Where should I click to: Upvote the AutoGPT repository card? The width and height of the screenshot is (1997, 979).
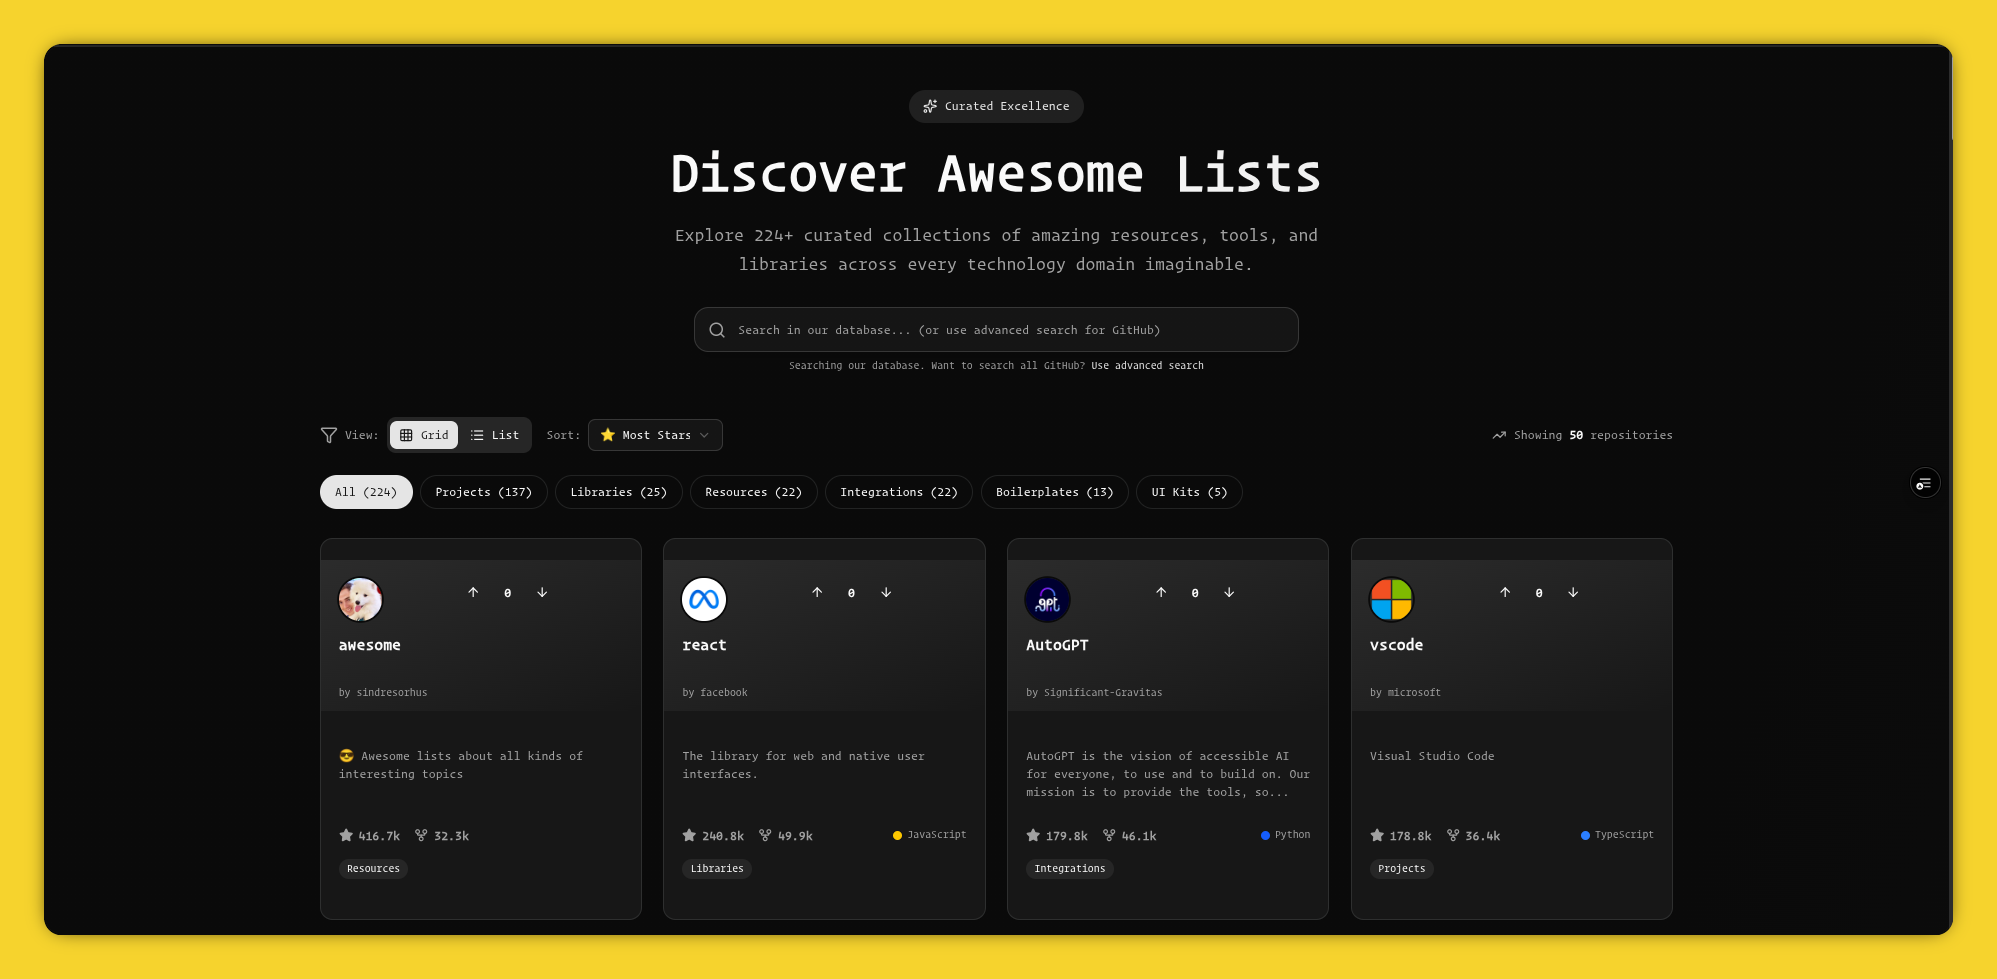coord(1161,593)
